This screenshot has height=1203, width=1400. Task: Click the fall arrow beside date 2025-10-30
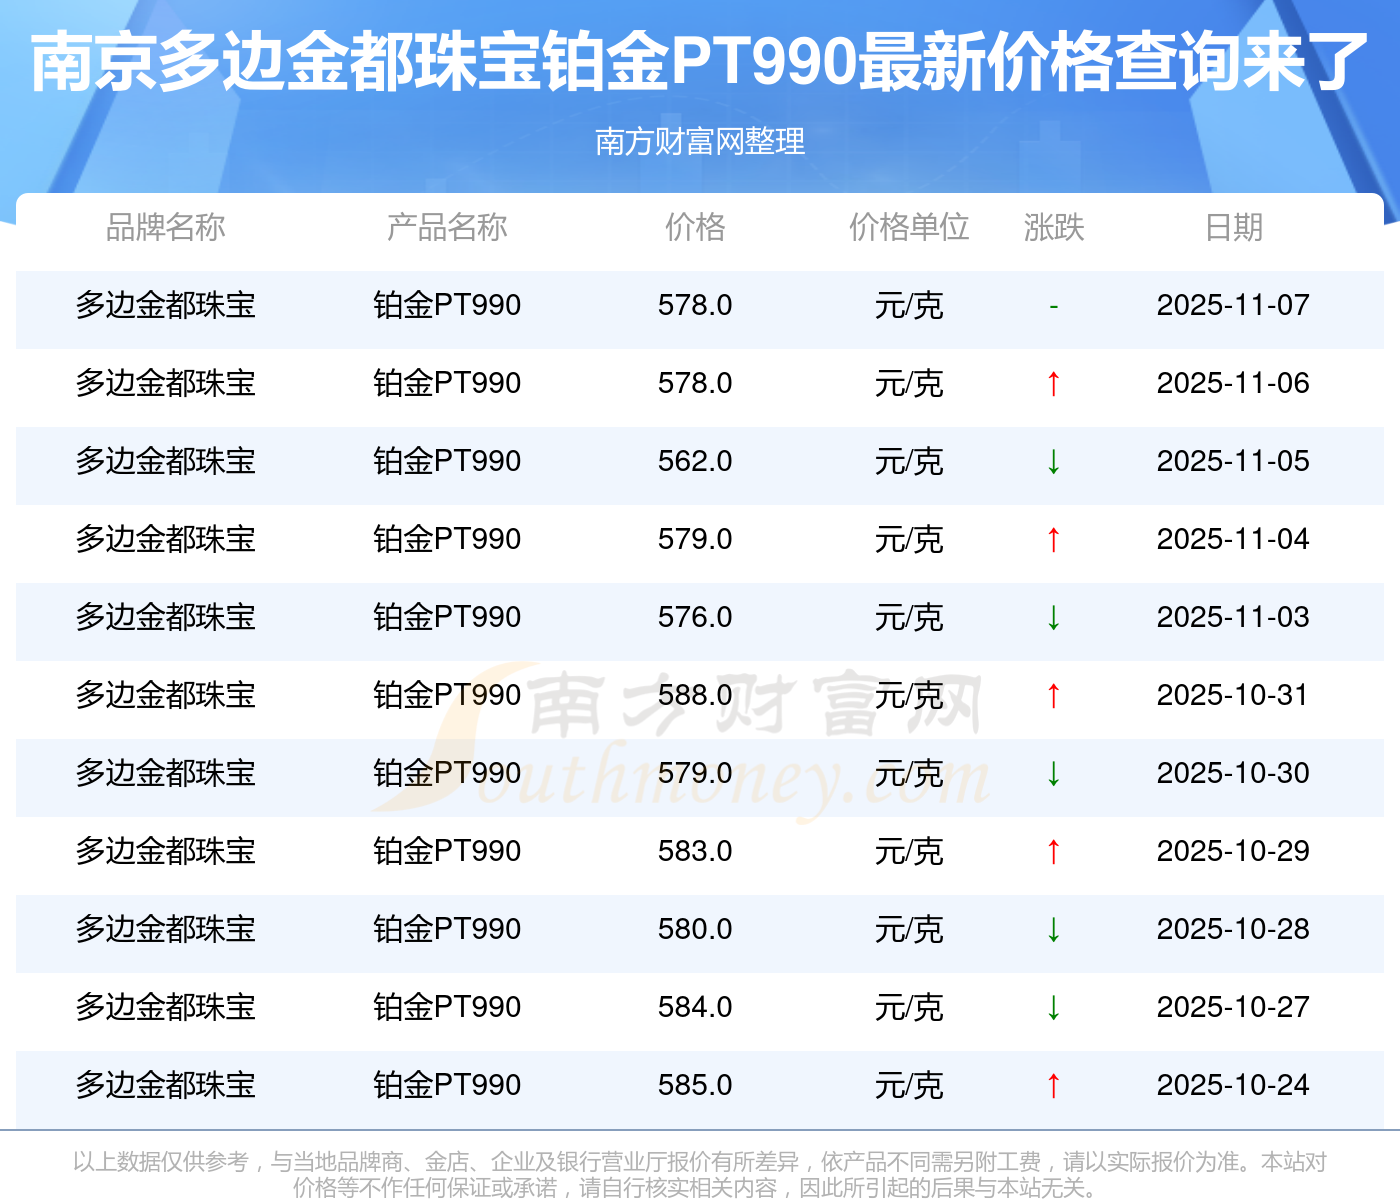pyautogui.click(x=1053, y=773)
